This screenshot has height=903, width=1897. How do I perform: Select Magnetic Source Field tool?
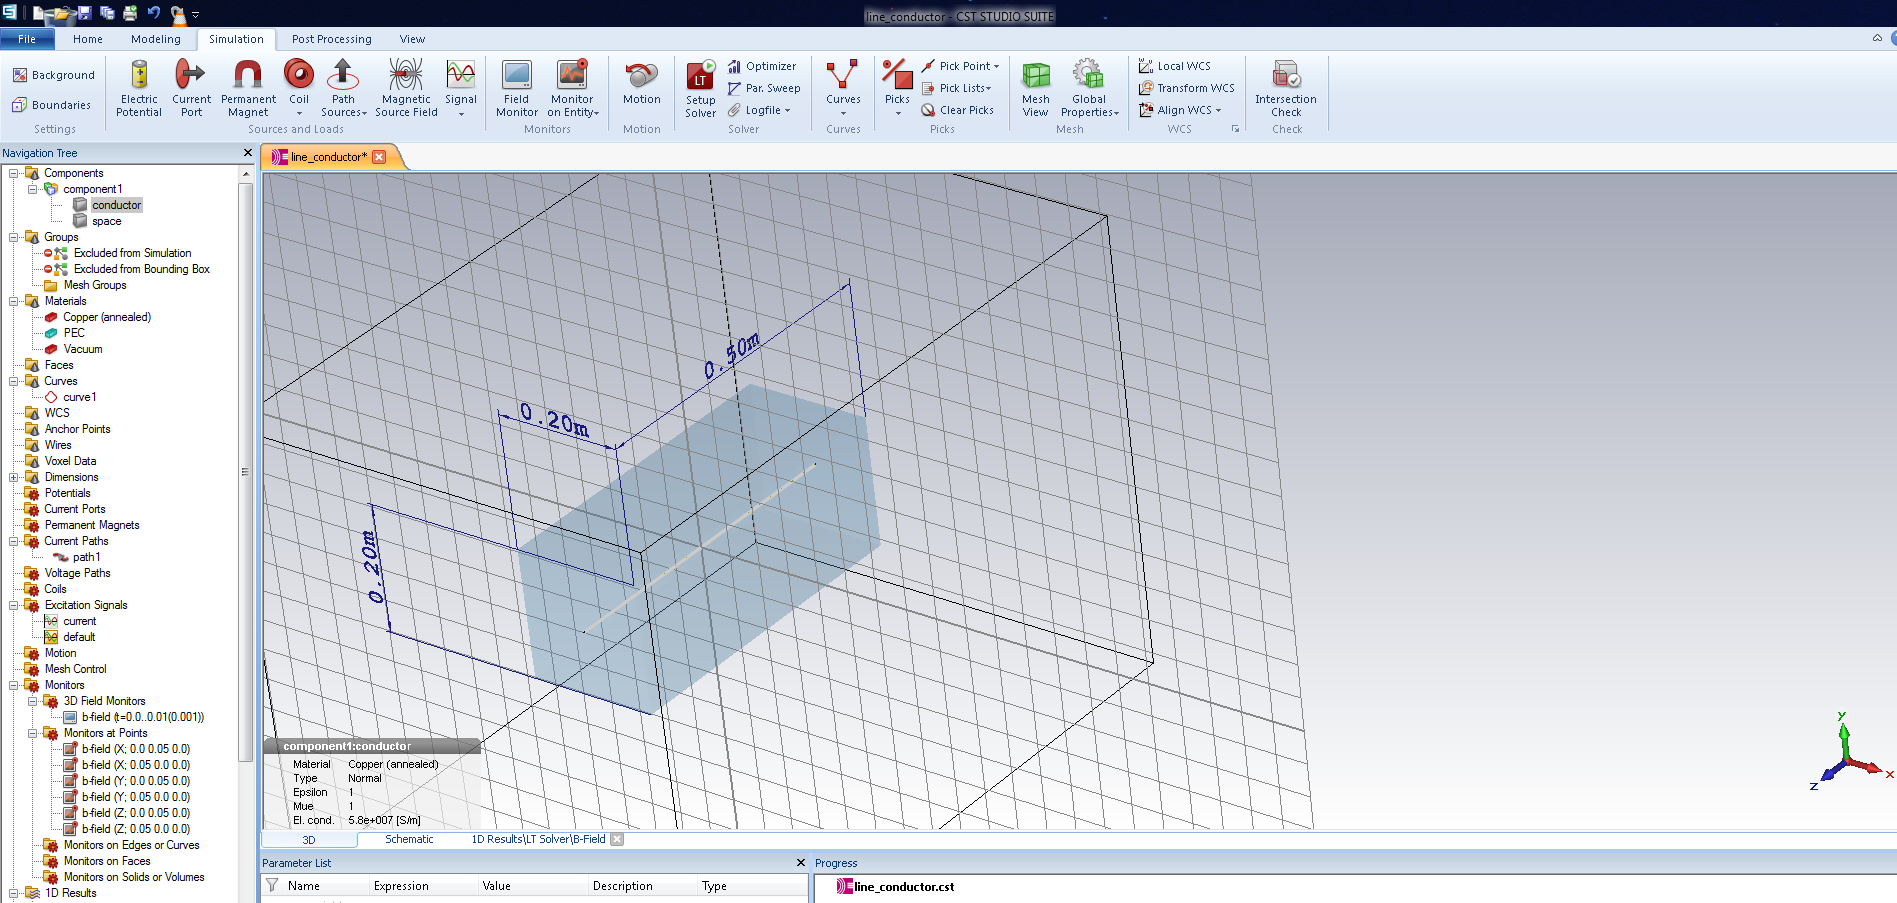click(406, 88)
